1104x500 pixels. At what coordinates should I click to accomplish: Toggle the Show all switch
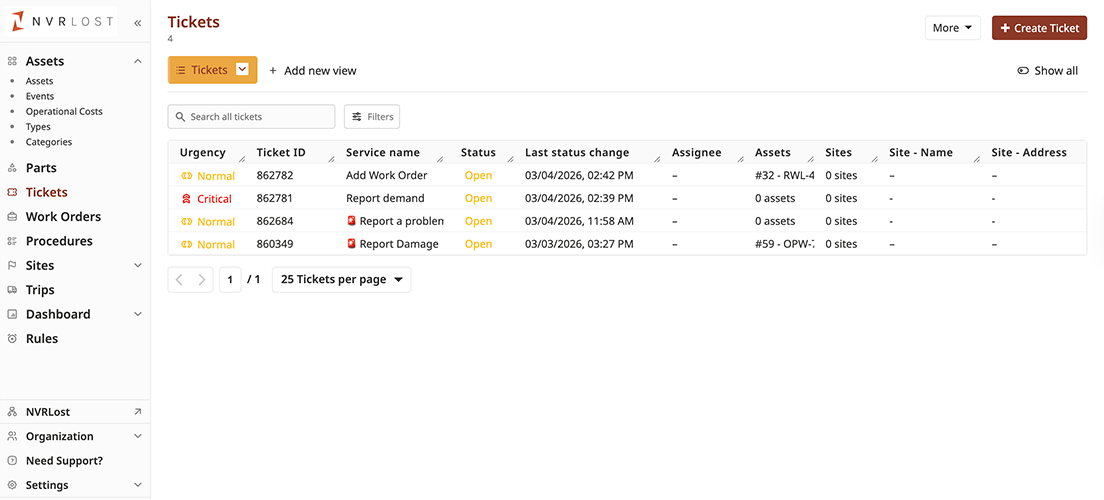[x=1023, y=71]
